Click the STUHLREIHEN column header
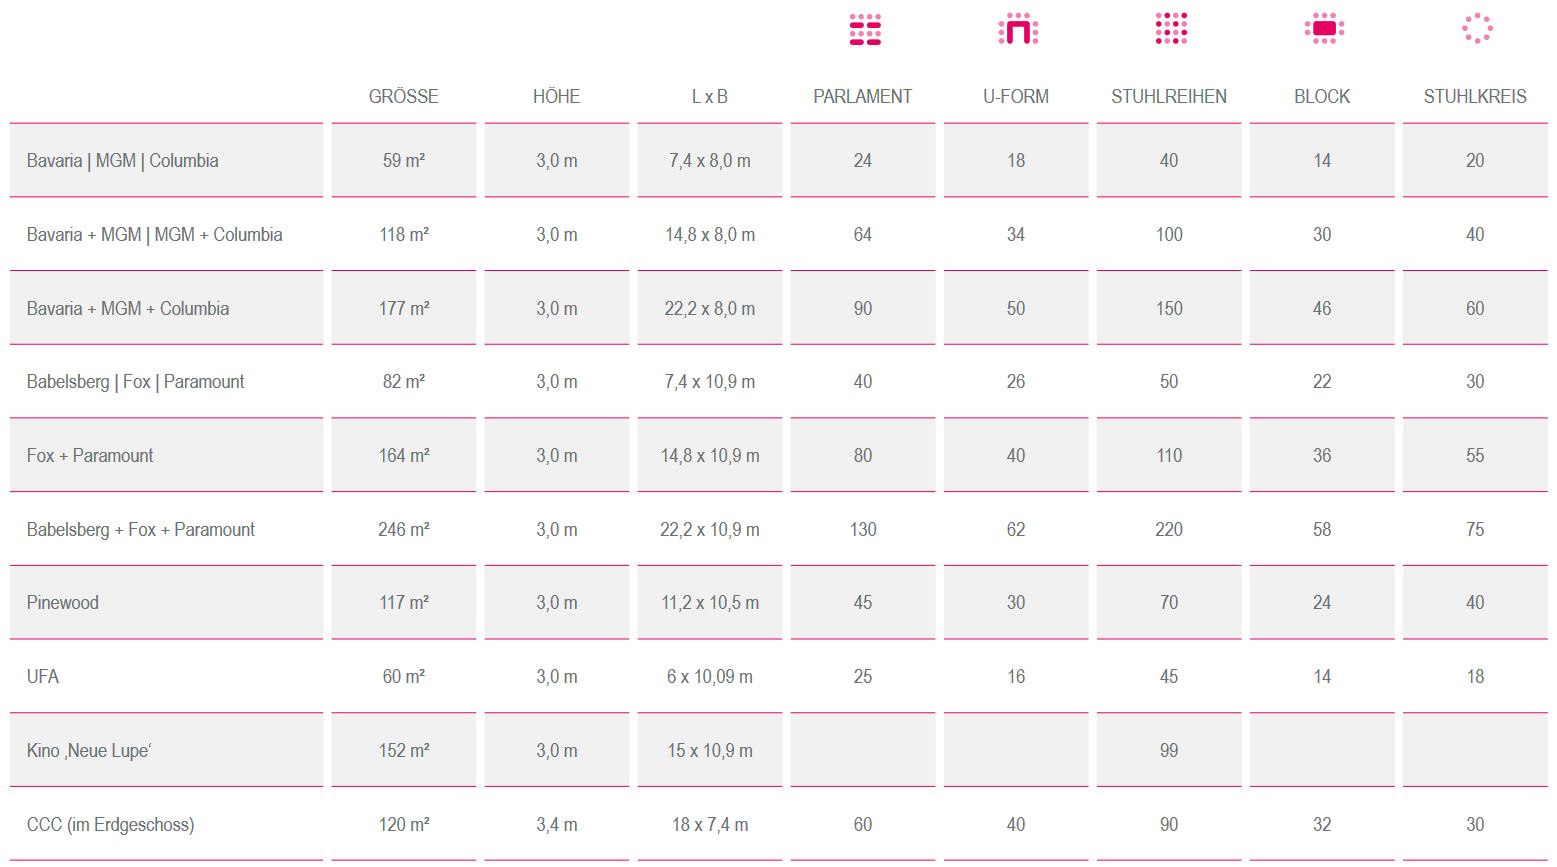 1169,97
